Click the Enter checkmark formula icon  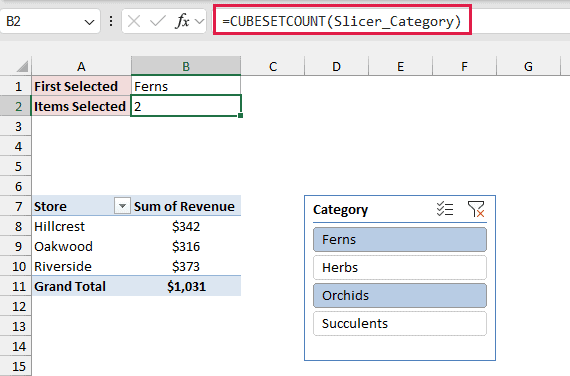(158, 21)
